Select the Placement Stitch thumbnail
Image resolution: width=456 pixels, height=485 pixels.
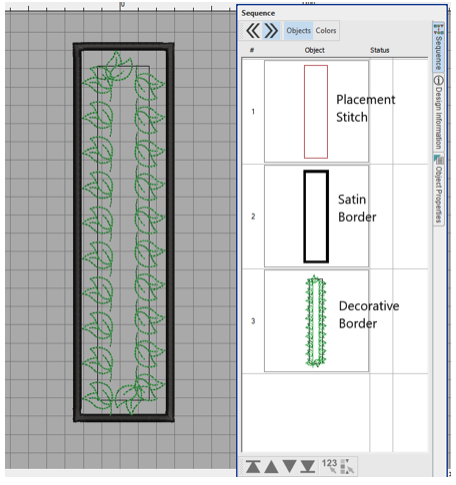(x=316, y=112)
